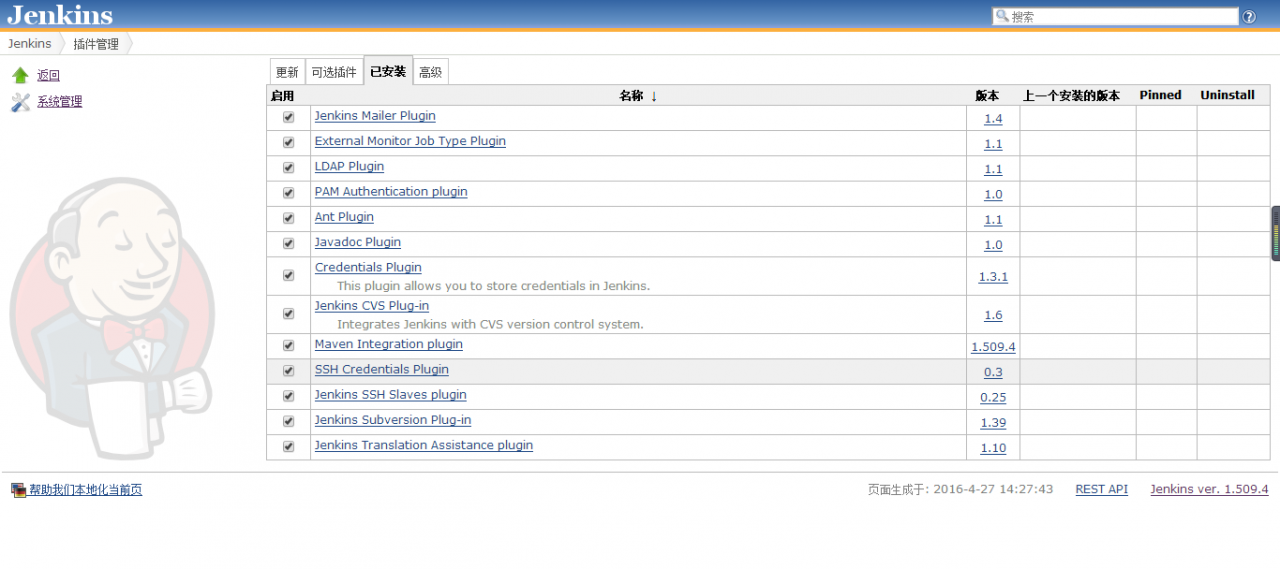The width and height of the screenshot is (1280, 569).
Task: Click 'This plugin allows you to store credentials' text
Action: pyautogui.click(x=493, y=286)
